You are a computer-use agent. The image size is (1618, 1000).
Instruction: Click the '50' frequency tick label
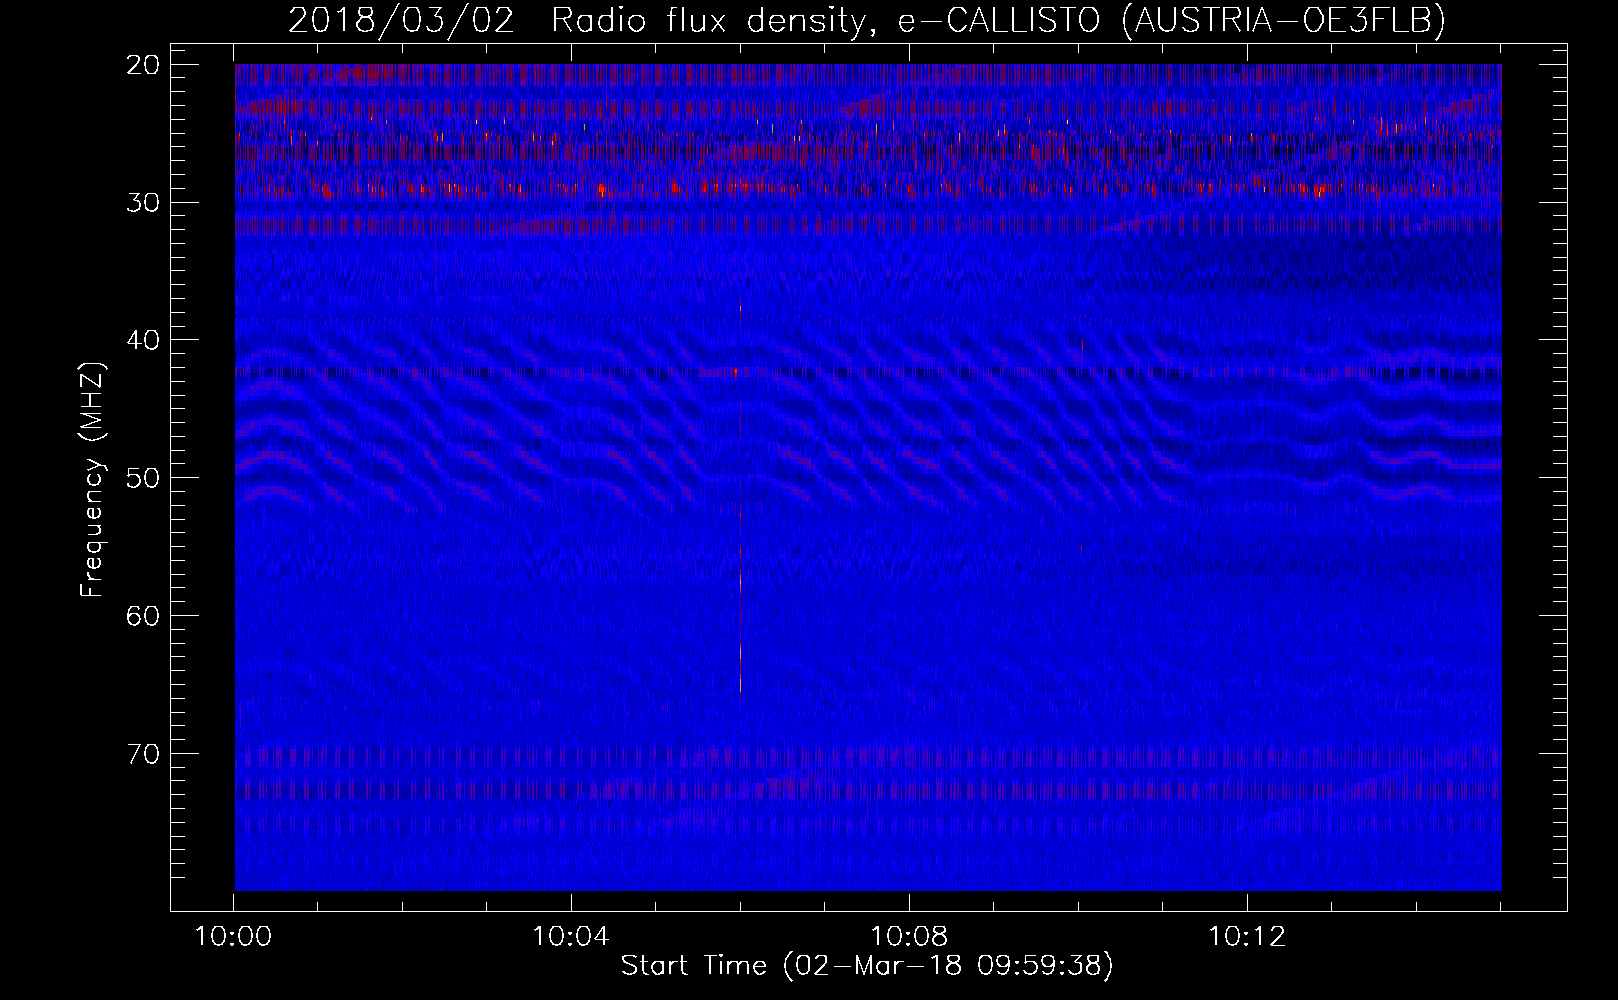144,478
